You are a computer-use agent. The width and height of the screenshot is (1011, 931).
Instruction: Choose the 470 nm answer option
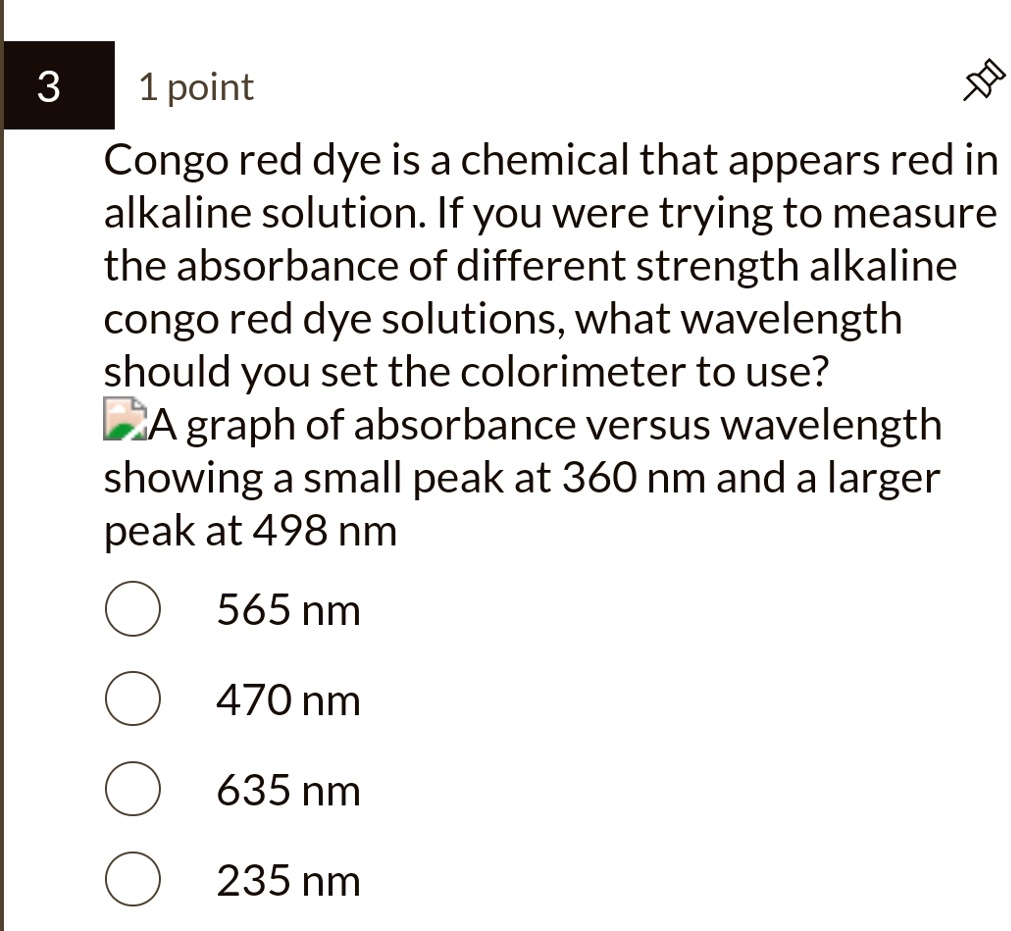pyautogui.click(x=132, y=698)
